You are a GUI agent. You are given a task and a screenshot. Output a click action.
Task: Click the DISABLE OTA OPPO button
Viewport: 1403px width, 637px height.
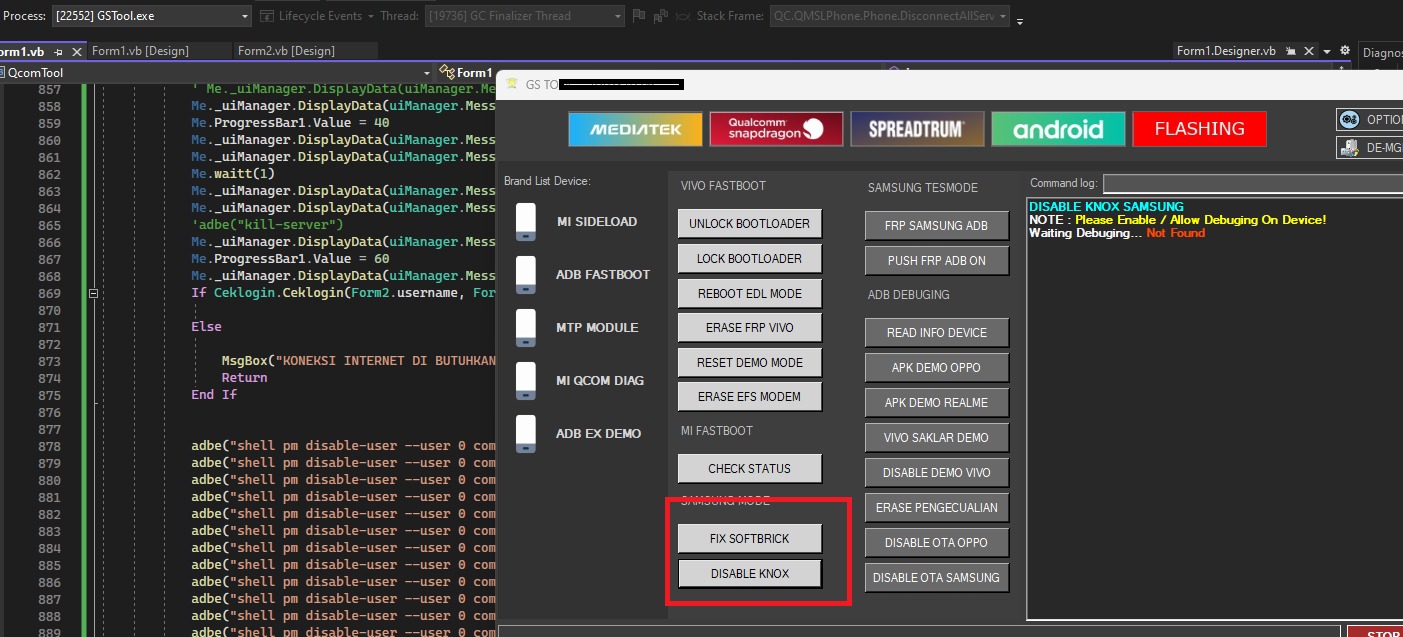[937, 542]
